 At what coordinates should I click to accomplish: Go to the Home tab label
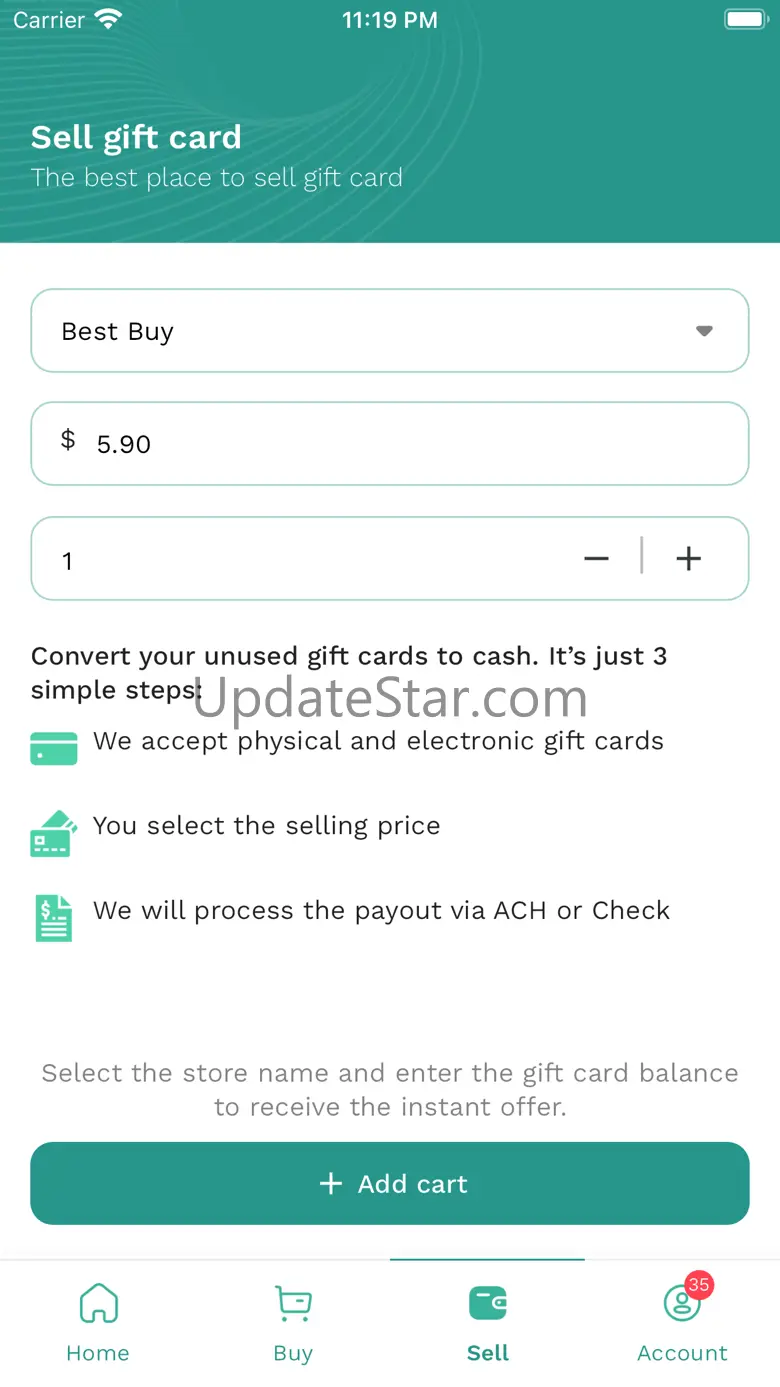98,1353
